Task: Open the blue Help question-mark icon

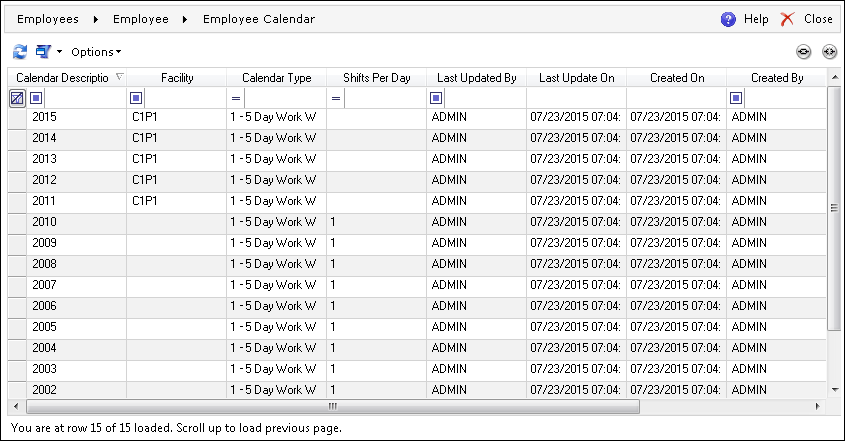Action: click(x=728, y=19)
